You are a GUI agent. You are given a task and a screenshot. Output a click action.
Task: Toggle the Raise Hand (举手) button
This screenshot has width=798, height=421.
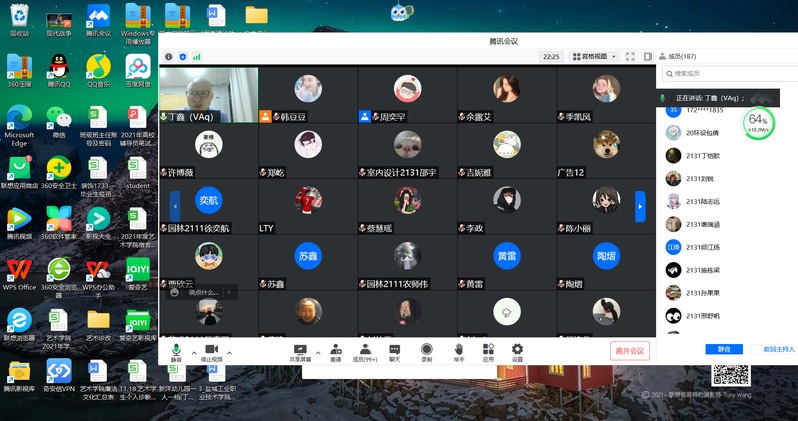[x=459, y=351]
